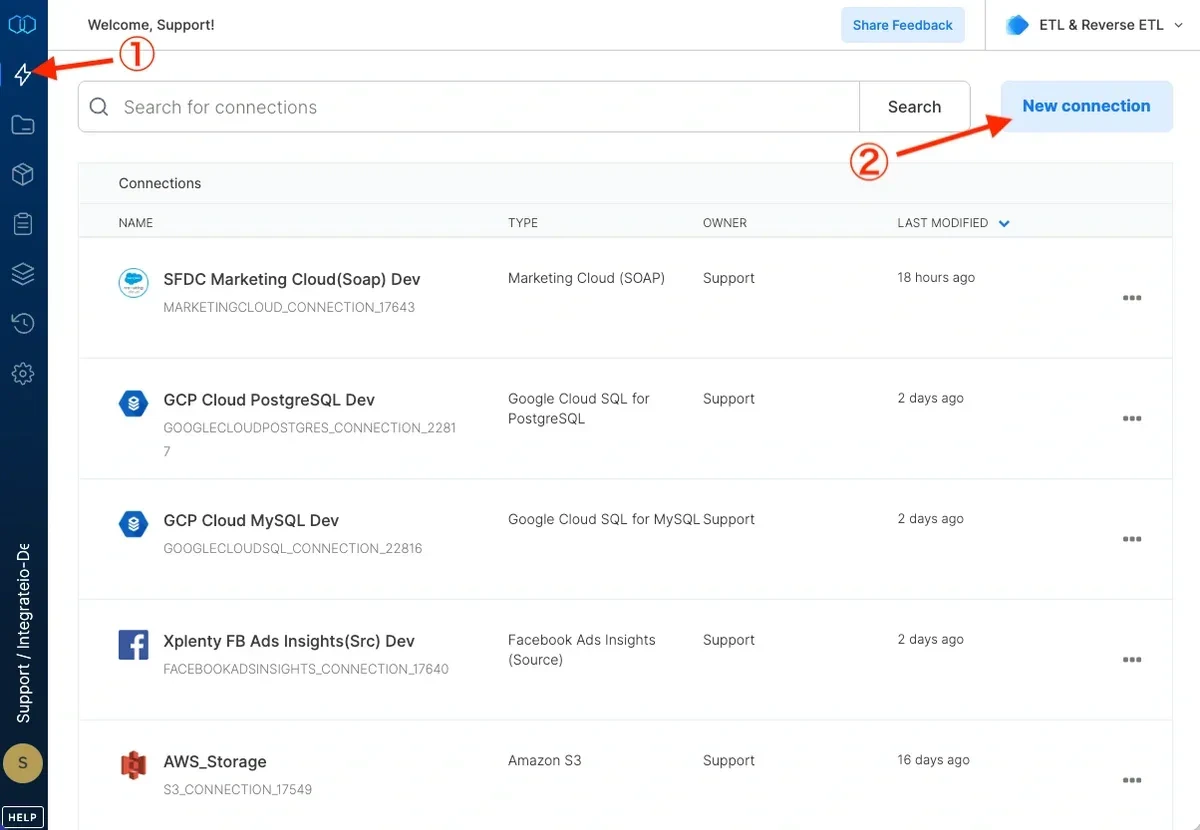
Task: Open the more menu for GCP Cloud MySQL Dev
Action: (x=1132, y=539)
